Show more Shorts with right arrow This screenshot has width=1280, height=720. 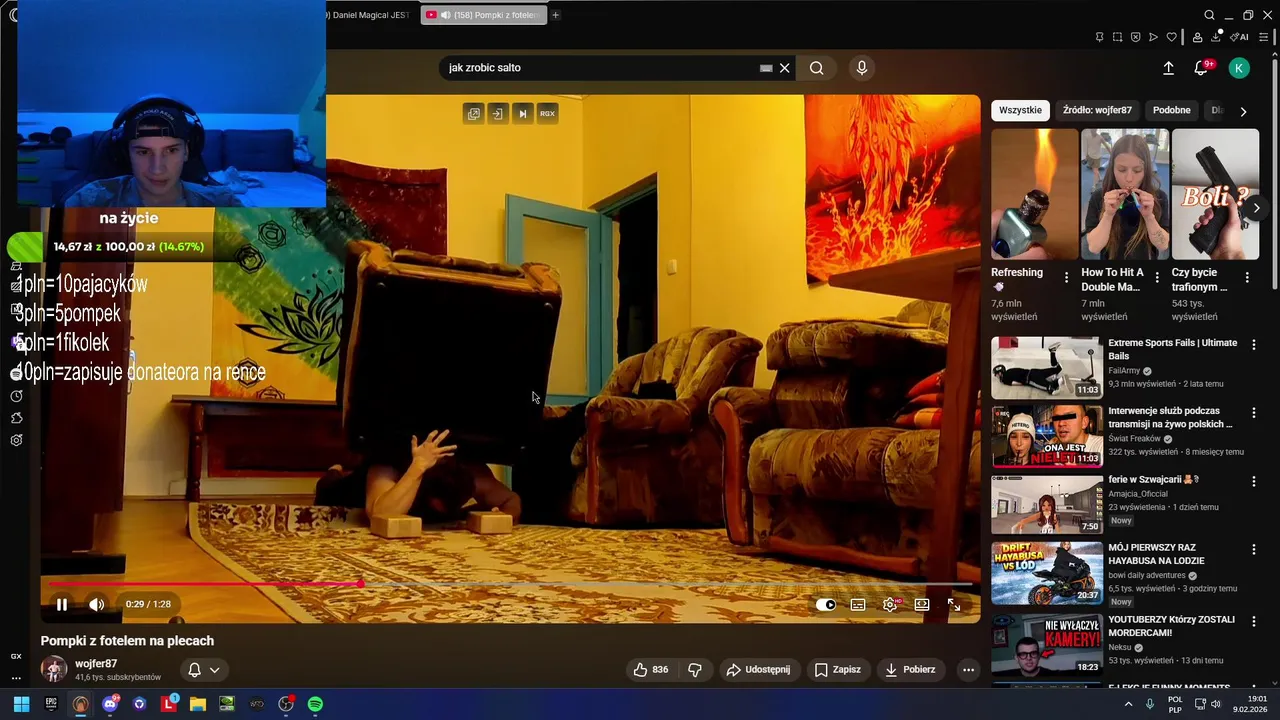[1256, 208]
